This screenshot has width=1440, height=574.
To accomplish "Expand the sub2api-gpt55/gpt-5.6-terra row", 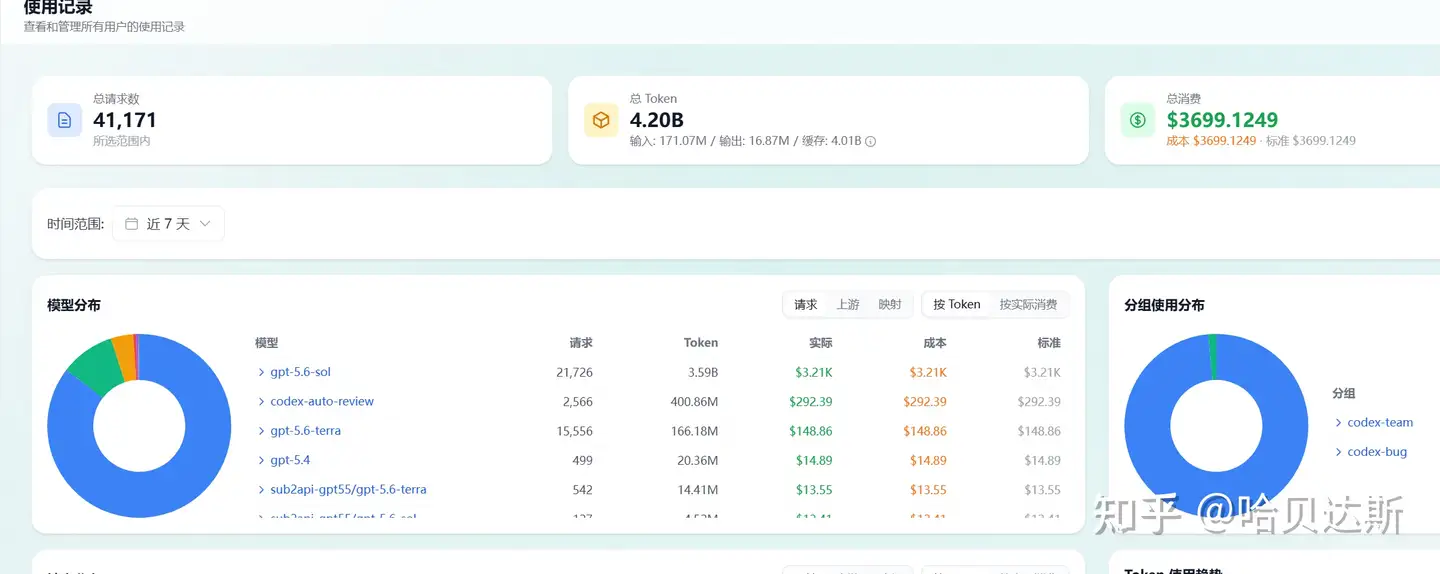I will pyautogui.click(x=262, y=490).
